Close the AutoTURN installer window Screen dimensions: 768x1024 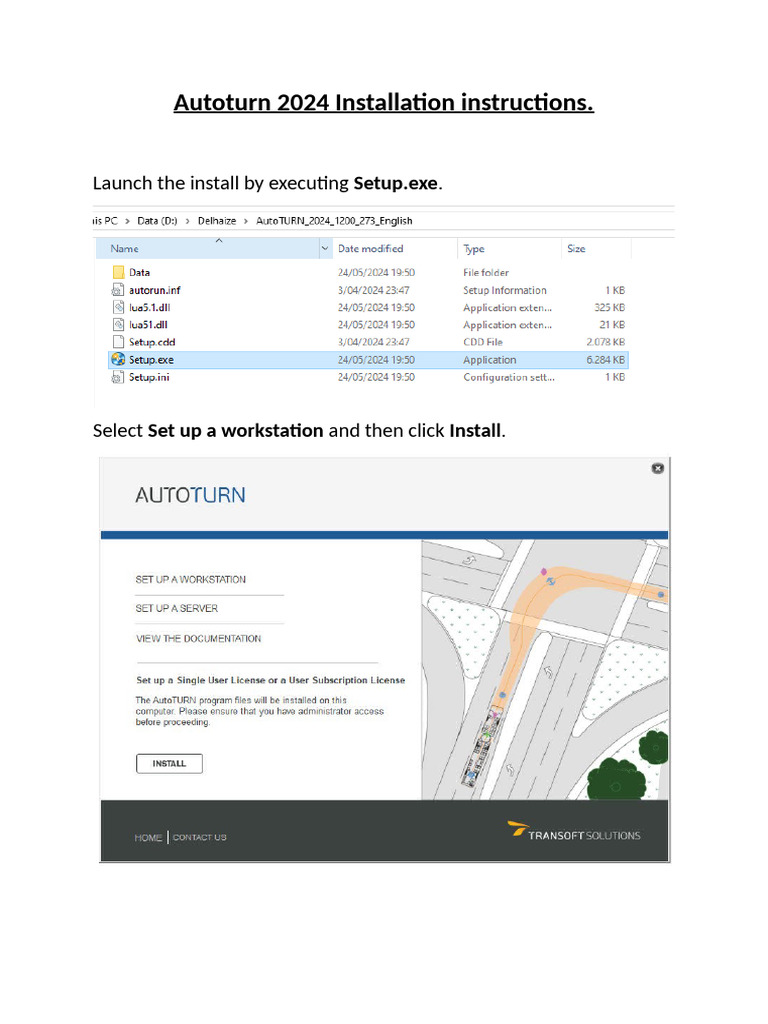pos(658,468)
